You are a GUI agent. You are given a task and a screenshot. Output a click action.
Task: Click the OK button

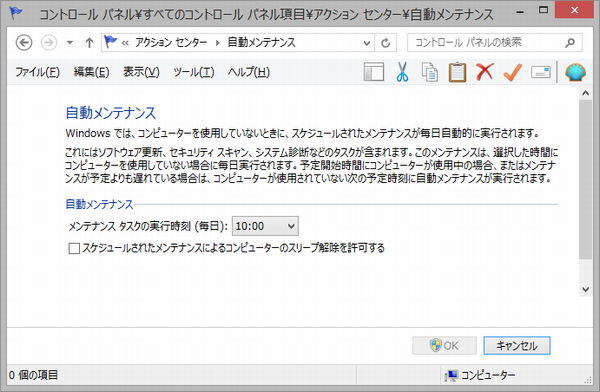click(x=444, y=346)
